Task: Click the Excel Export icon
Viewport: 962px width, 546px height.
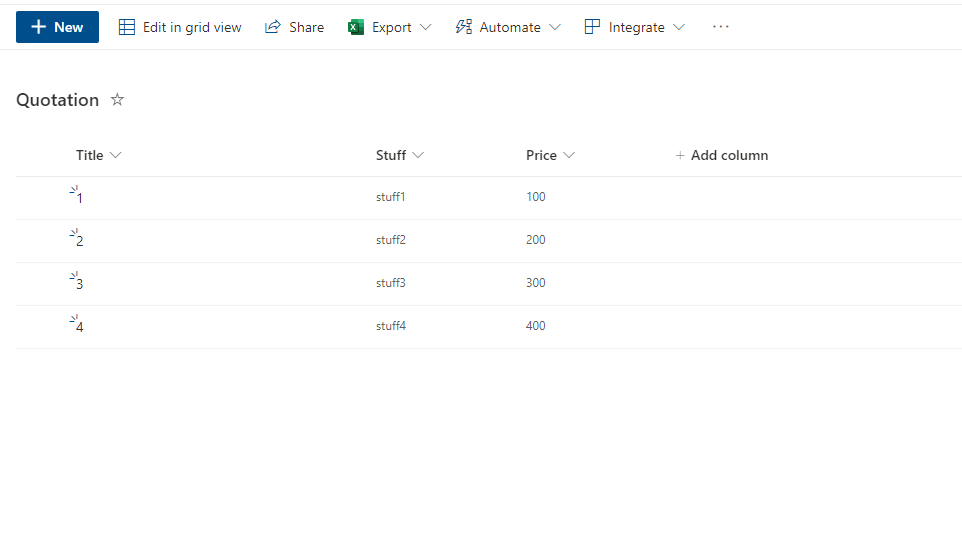Action: (356, 27)
